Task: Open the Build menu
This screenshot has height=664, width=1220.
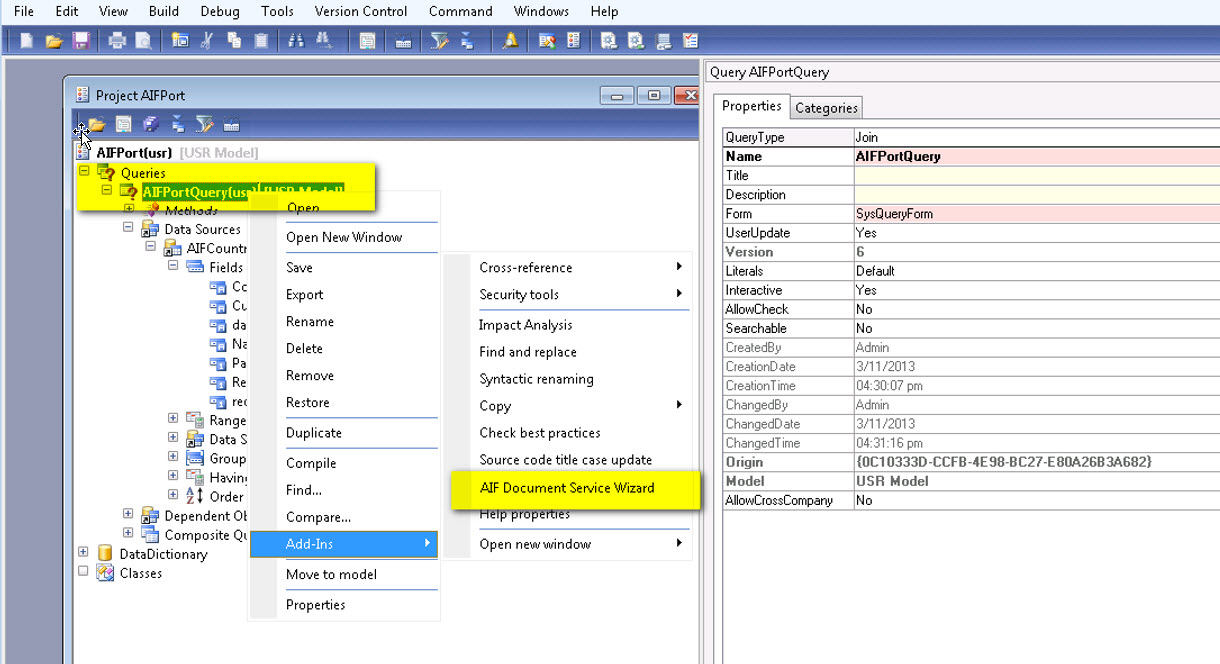Action: point(163,11)
